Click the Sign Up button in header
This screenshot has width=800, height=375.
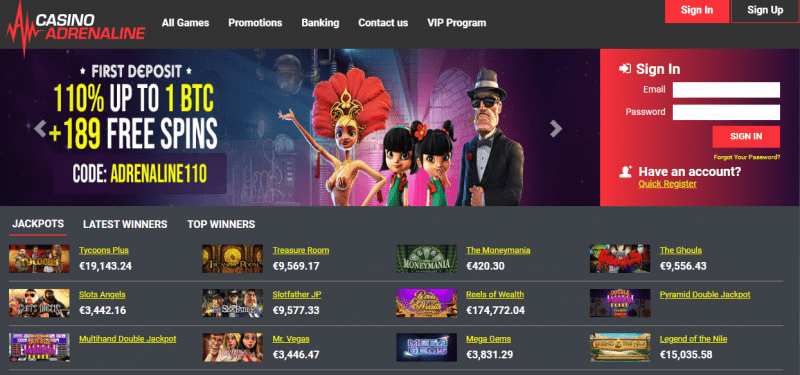(765, 10)
